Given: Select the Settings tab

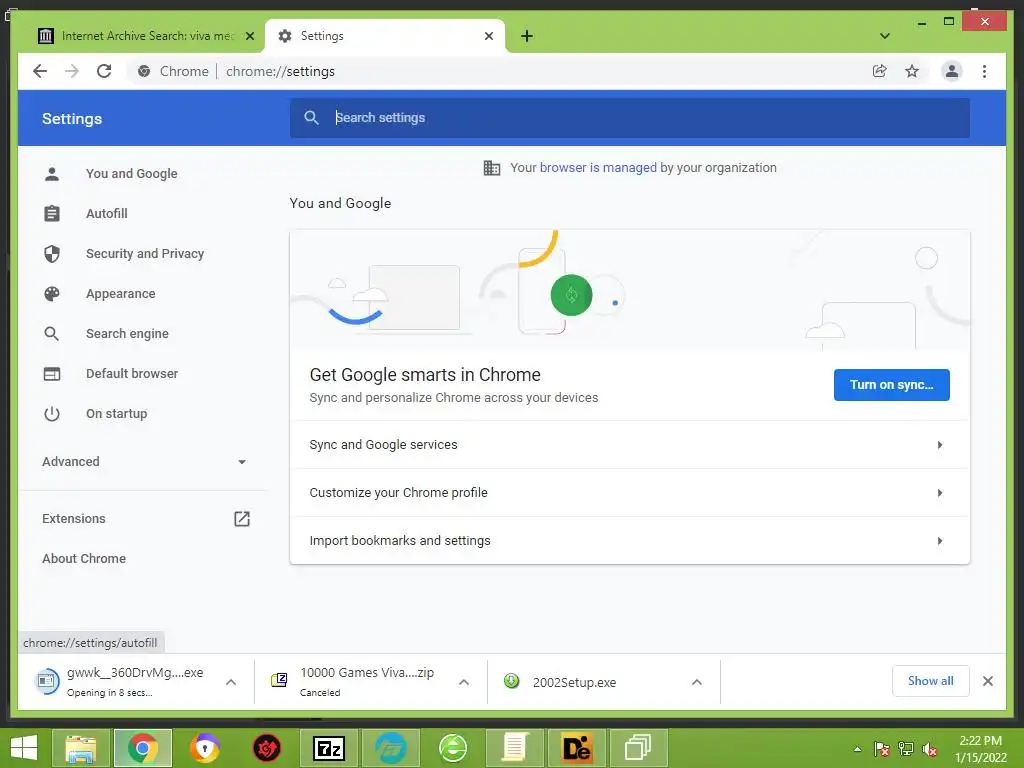Looking at the screenshot, I should tap(385, 36).
